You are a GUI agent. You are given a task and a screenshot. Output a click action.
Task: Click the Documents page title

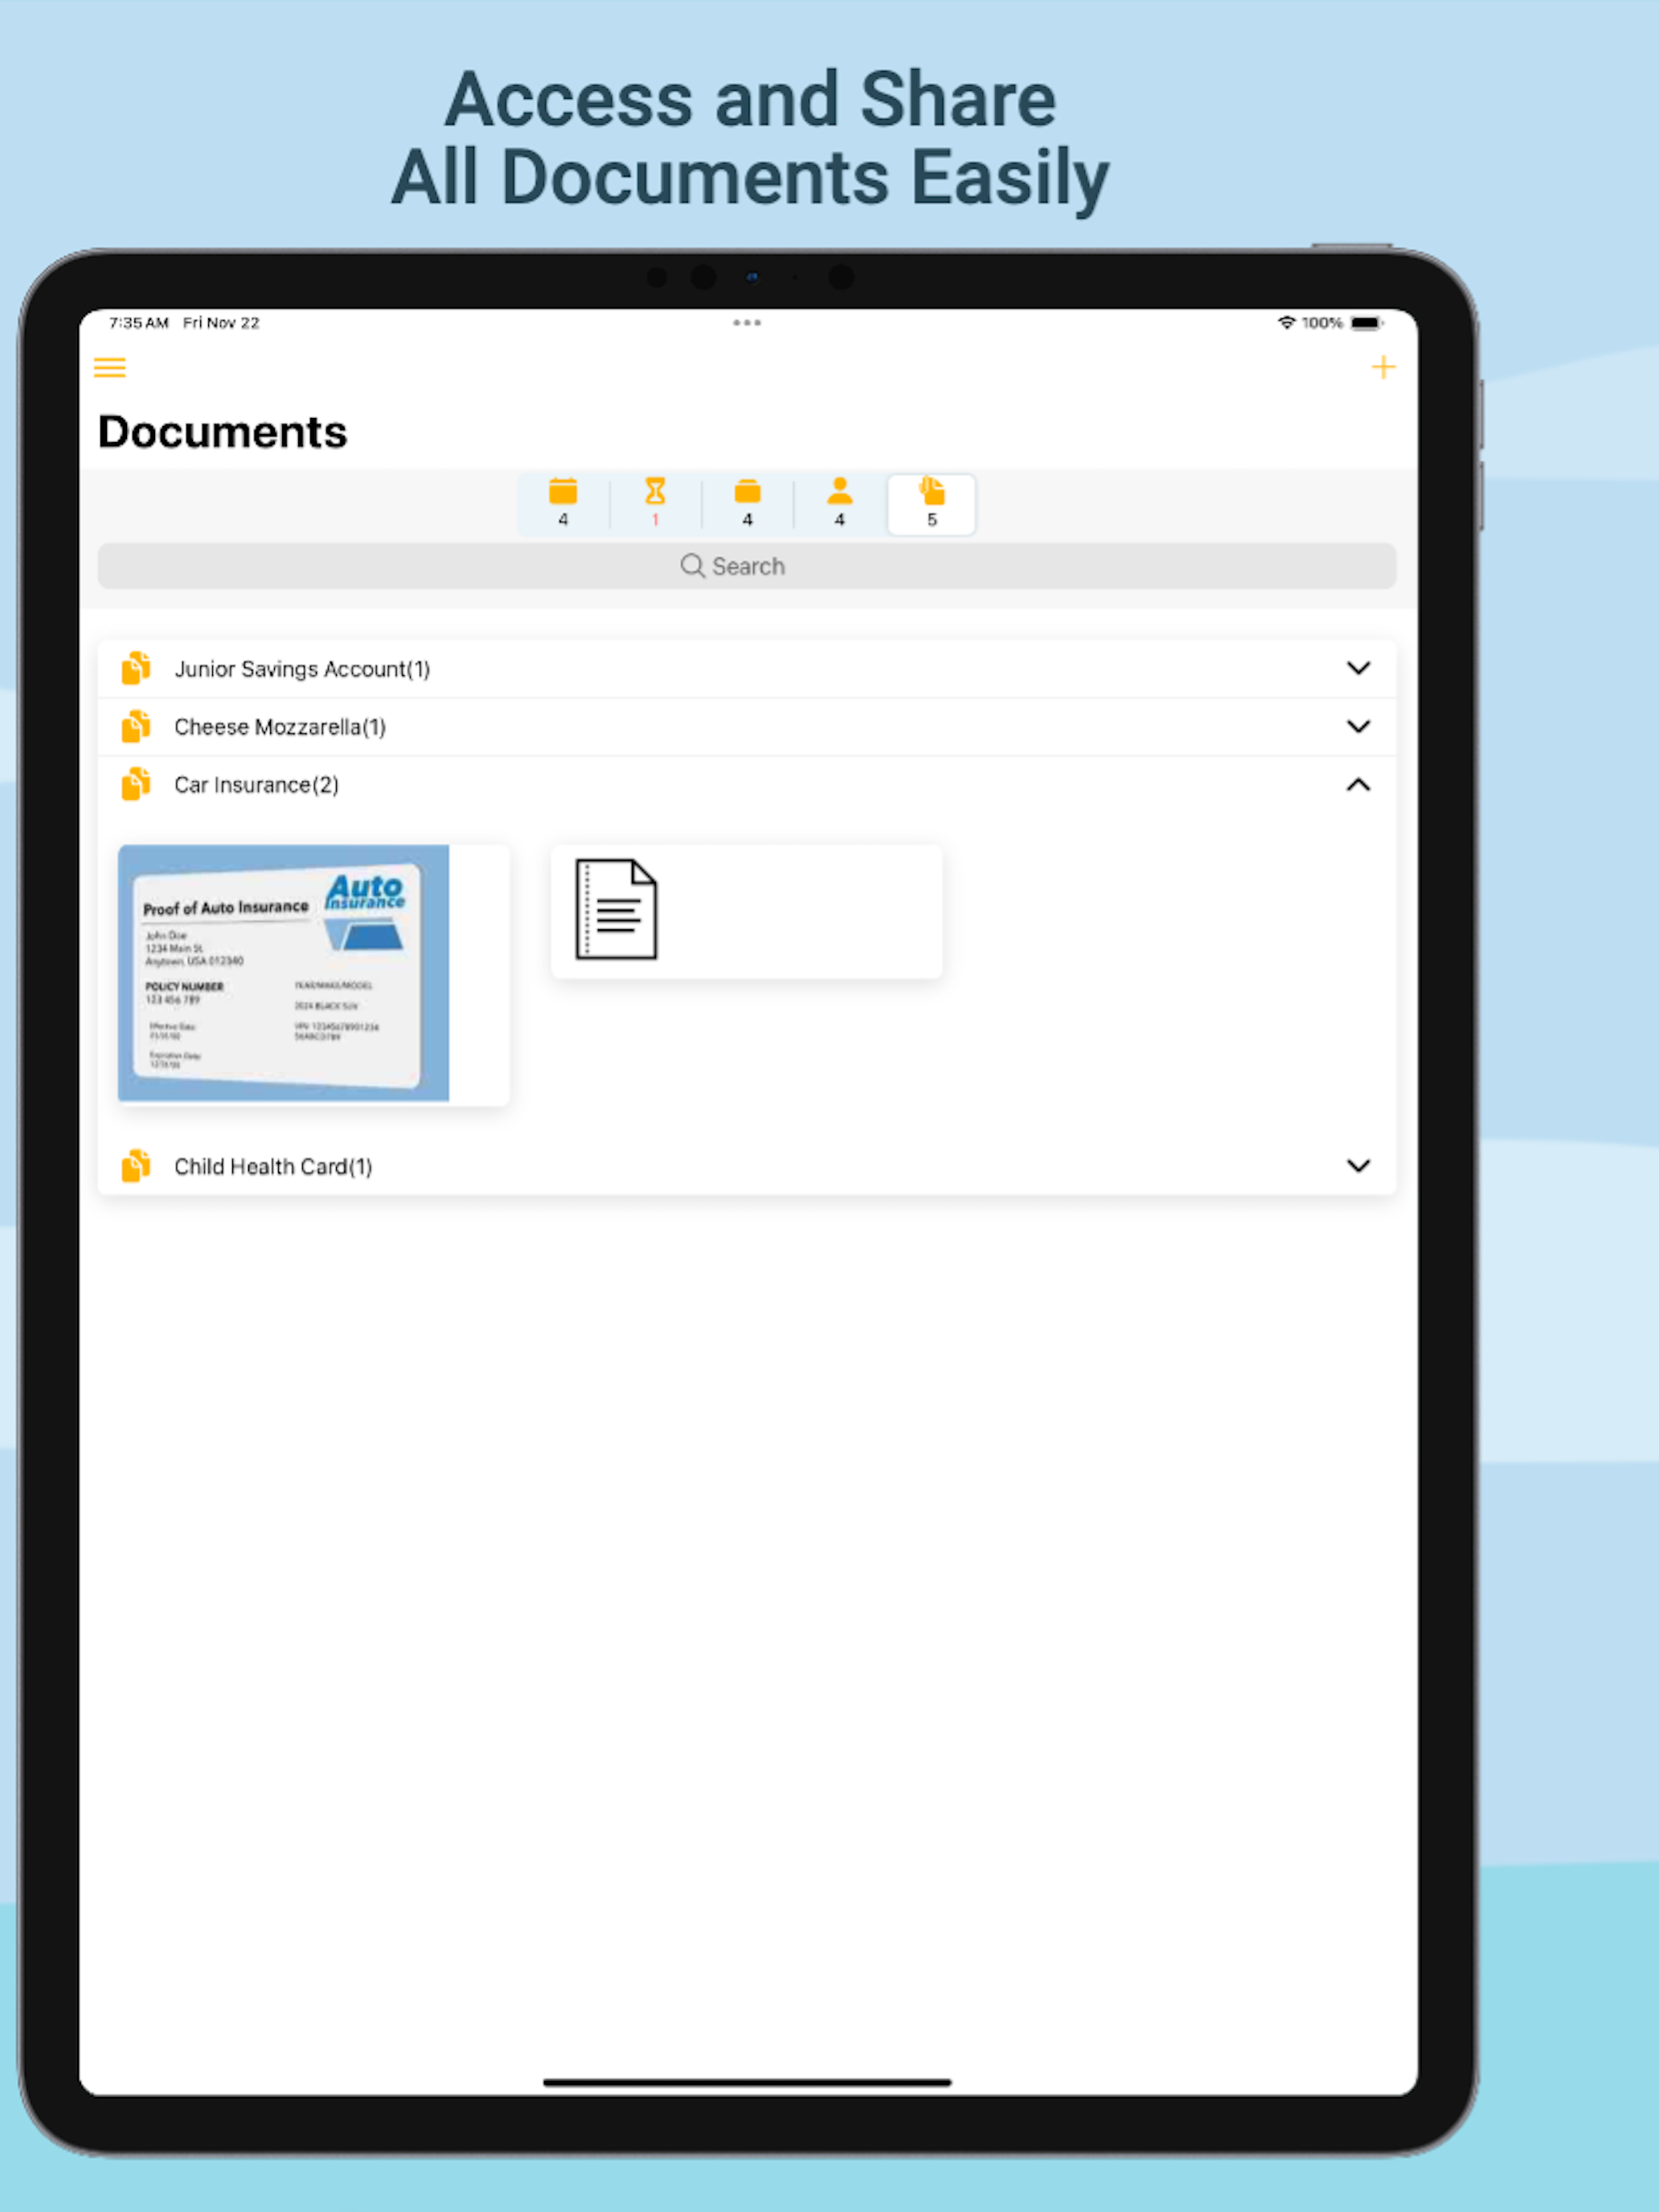222,432
